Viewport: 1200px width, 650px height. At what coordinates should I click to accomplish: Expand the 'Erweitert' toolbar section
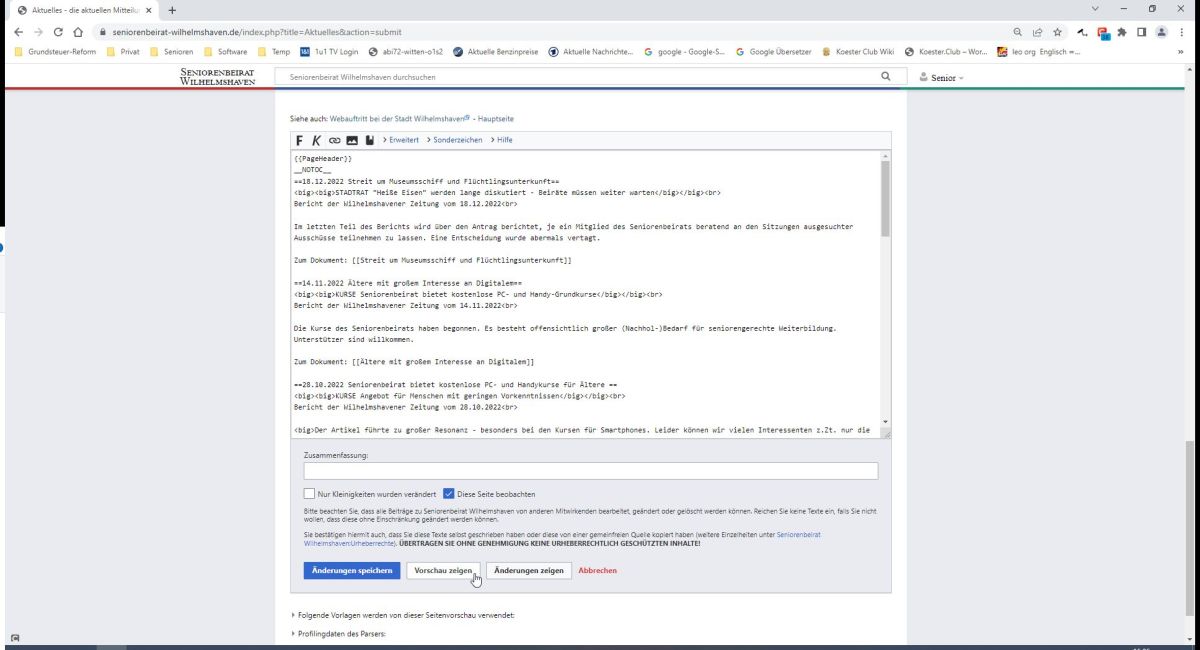click(400, 140)
